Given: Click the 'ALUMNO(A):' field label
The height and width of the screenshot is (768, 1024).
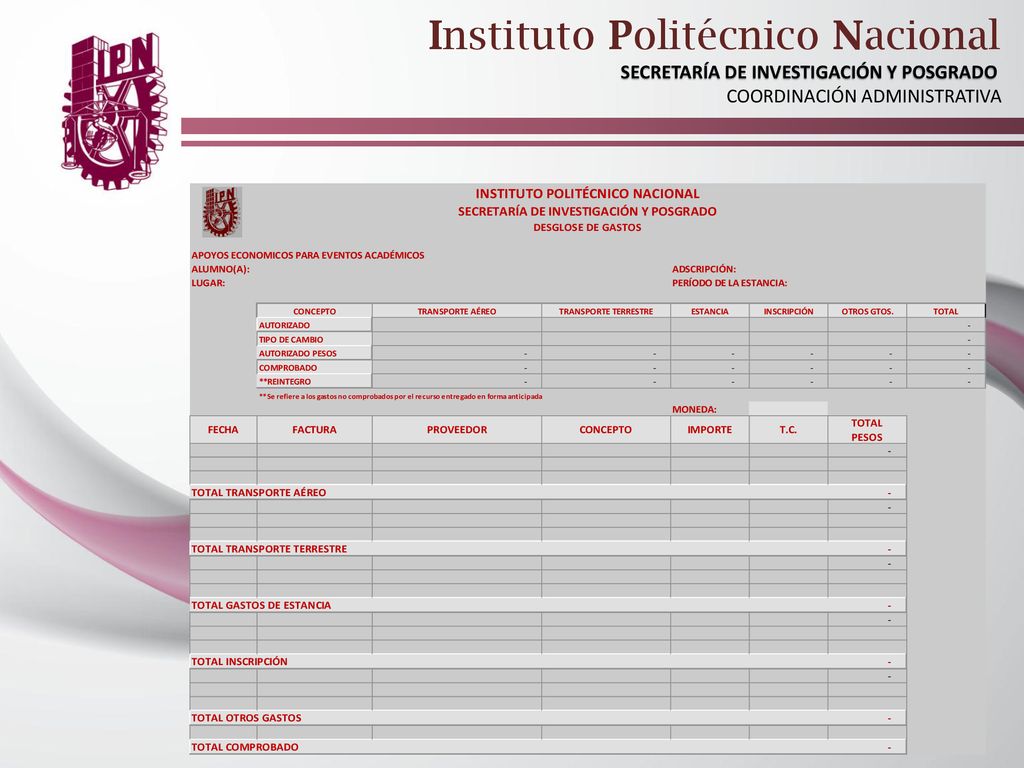Looking at the screenshot, I should click(220, 269).
